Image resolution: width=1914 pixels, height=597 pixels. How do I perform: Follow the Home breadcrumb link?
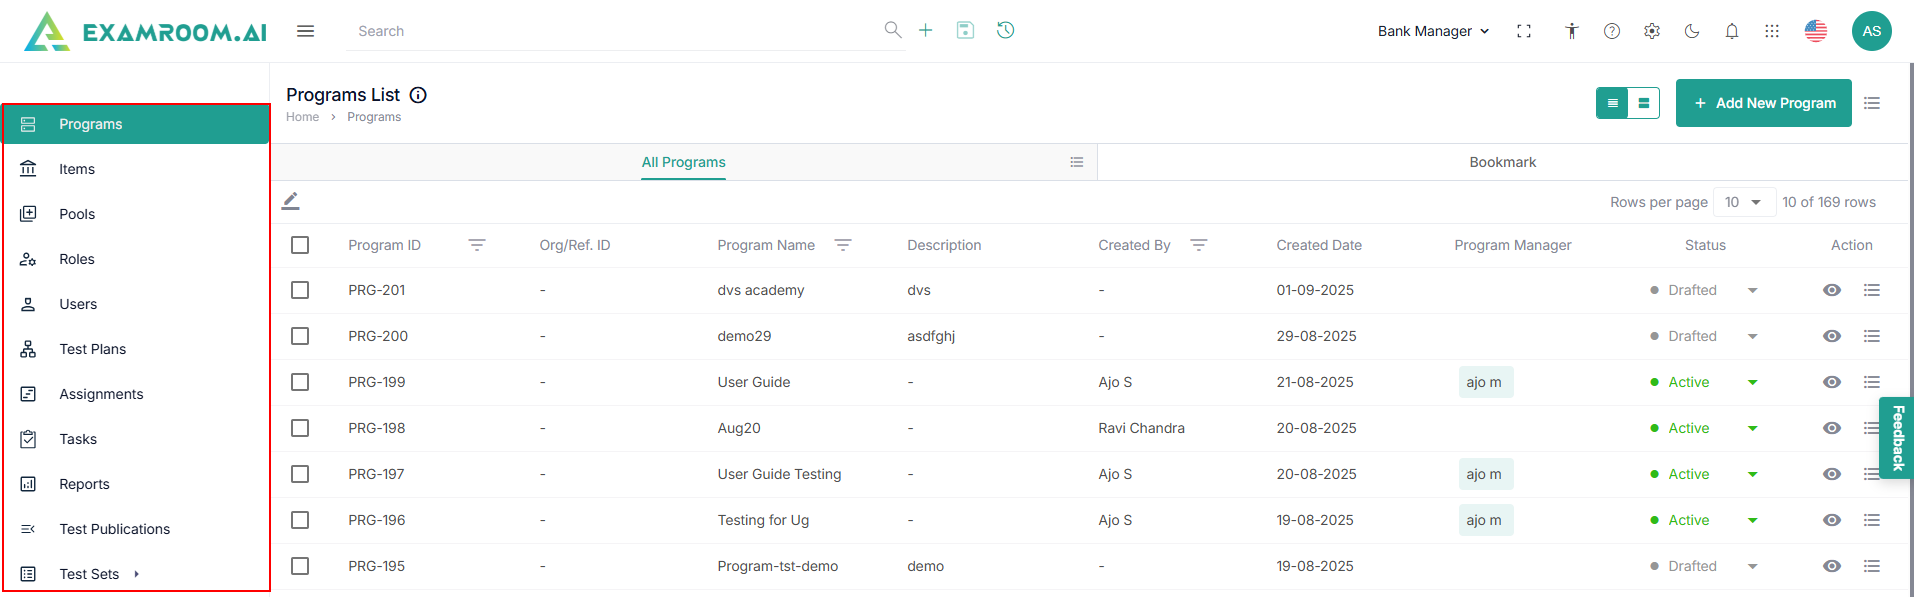pyautogui.click(x=302, y=117)
